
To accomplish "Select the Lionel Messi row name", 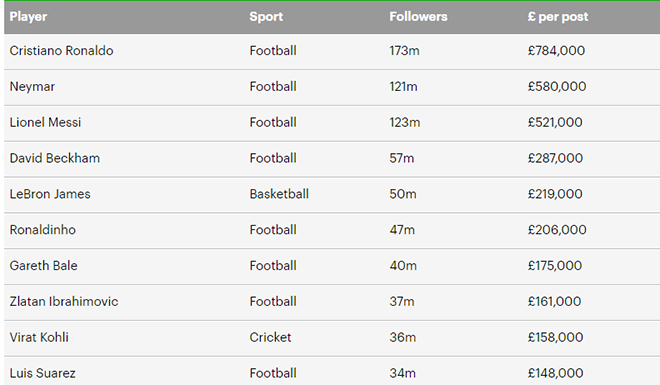I will coord(45,122).
